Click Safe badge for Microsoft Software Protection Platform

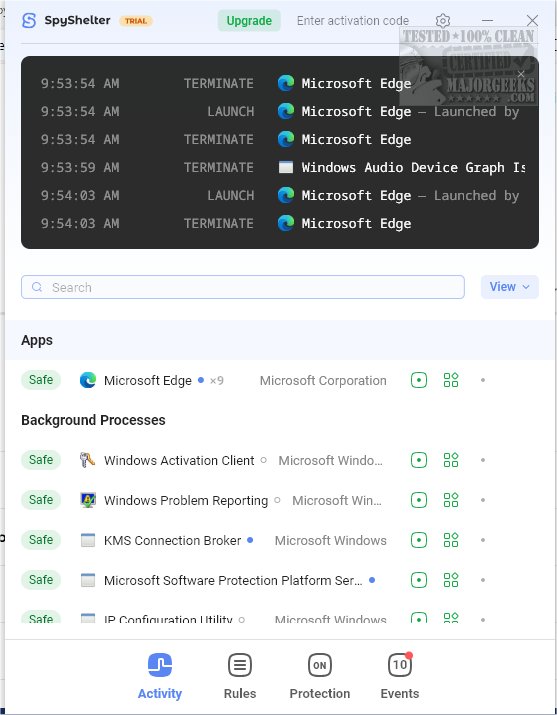coord(41,580)
